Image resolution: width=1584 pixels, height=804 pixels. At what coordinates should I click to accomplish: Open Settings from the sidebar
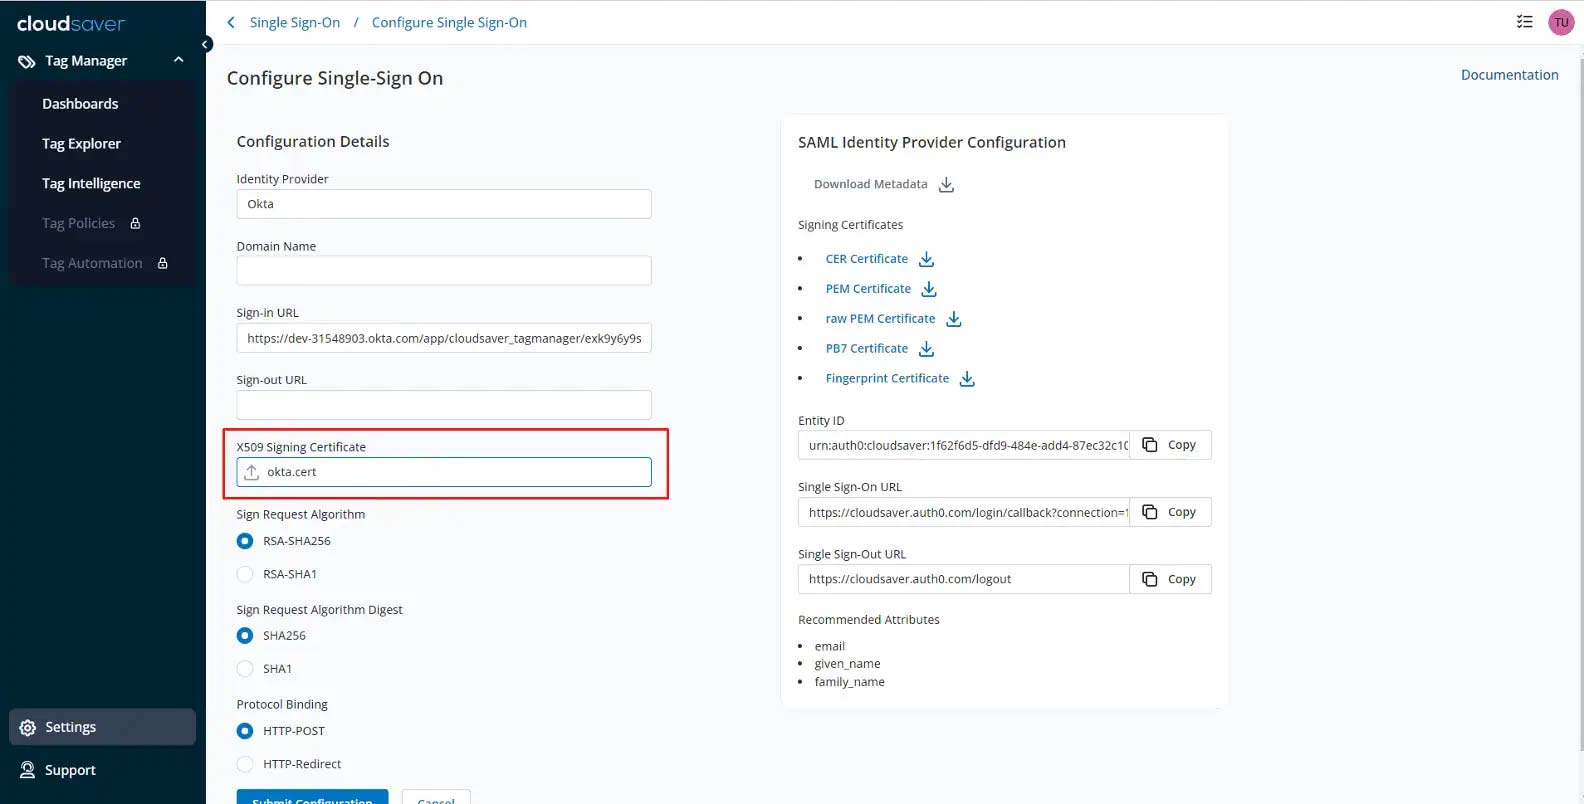pos(70,727)
